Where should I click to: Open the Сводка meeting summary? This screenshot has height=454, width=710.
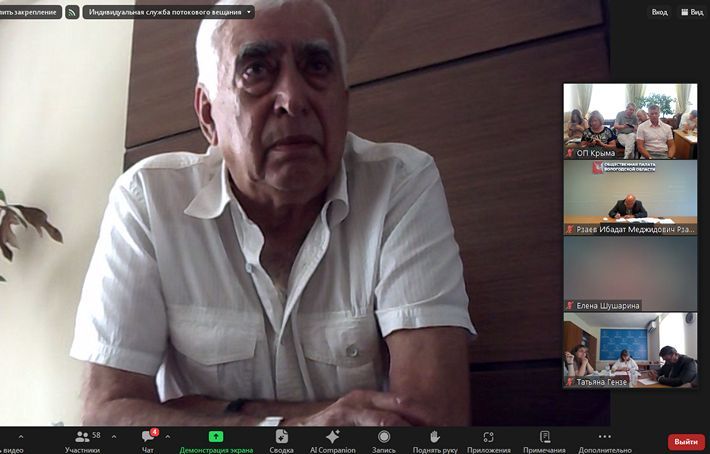(281, 441)
